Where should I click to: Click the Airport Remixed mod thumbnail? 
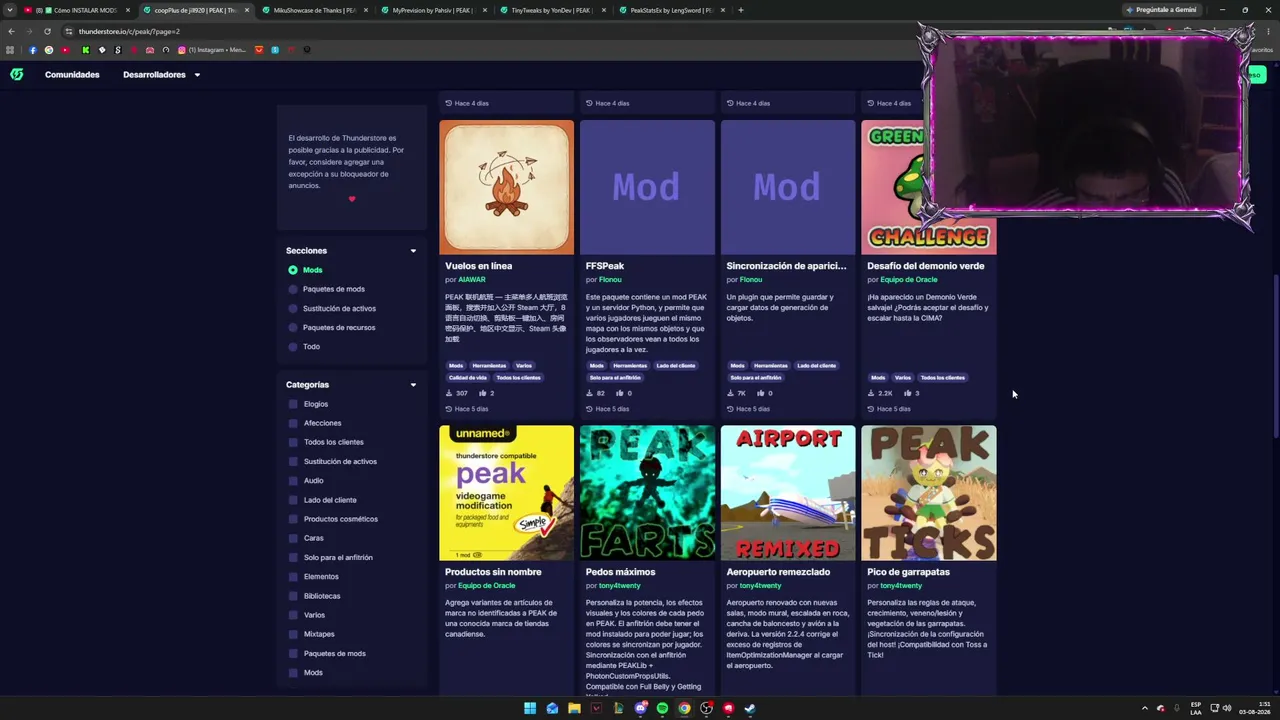(788, 493)
